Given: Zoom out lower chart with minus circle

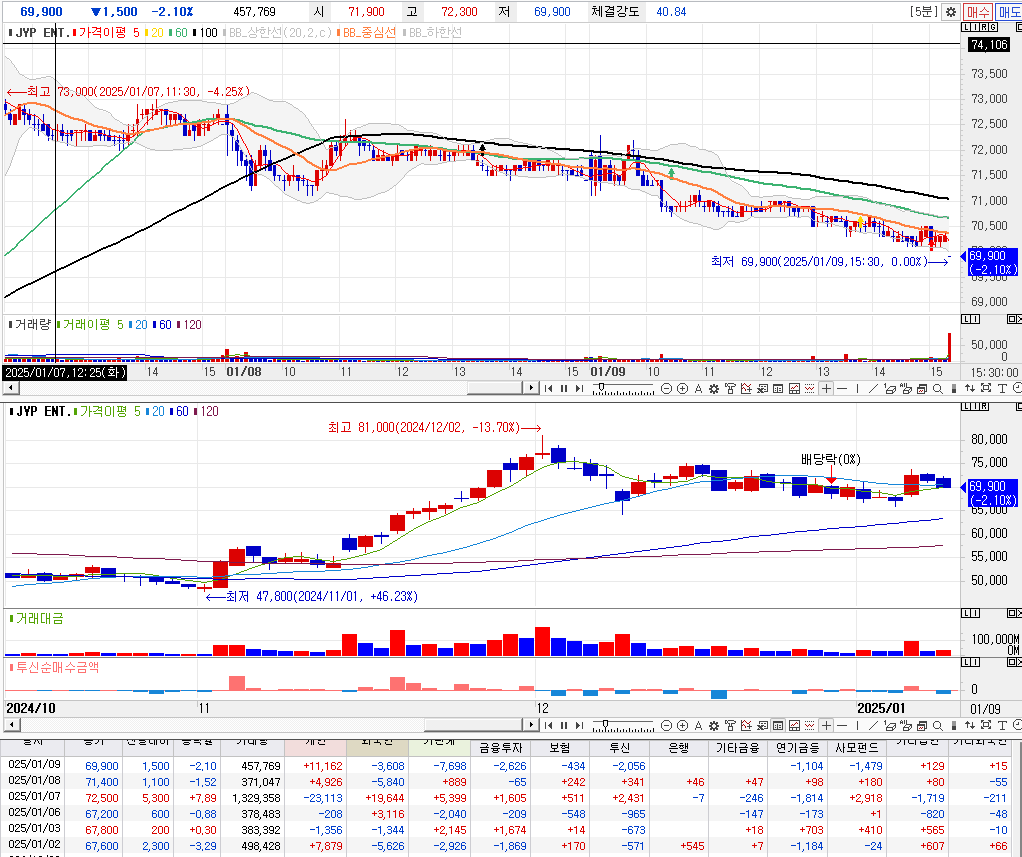Looking at the screenshot, I should tap(666, 725).
